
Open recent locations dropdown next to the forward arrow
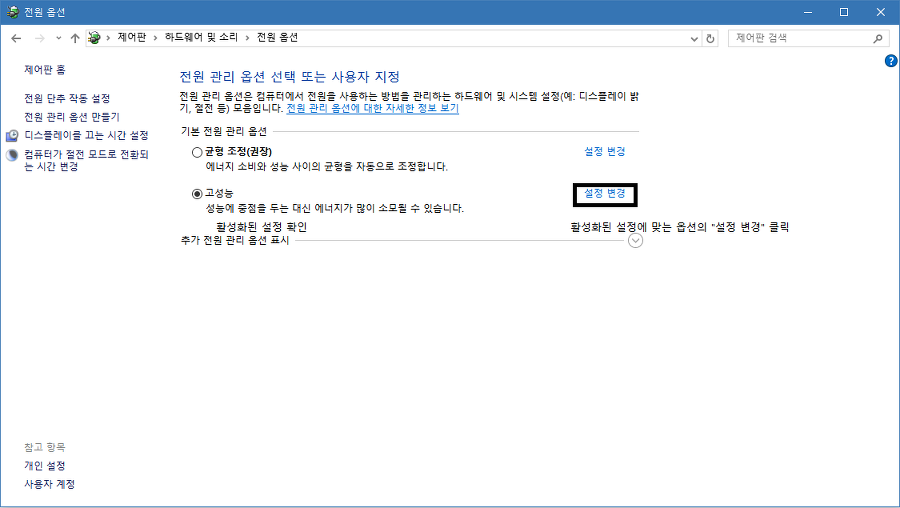59,38
